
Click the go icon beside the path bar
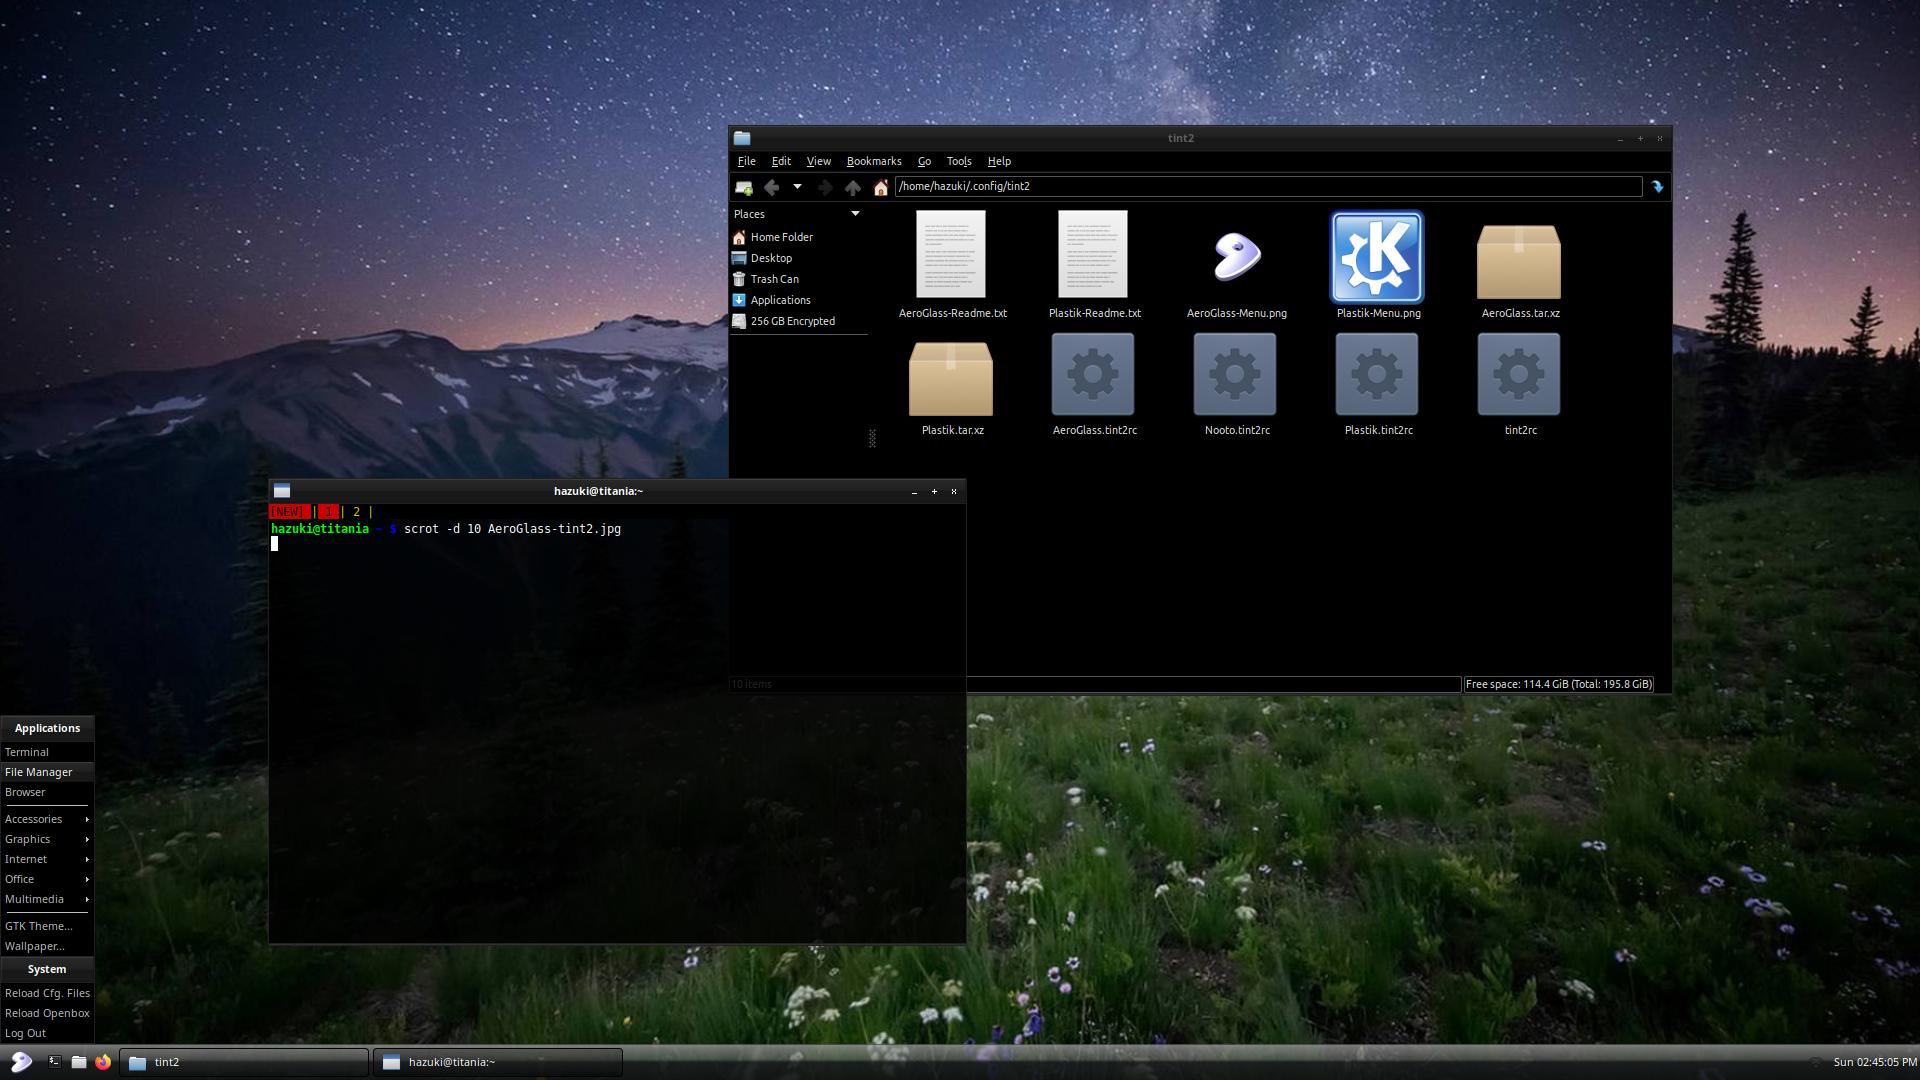pyautogui.click(x=1657, y=187)
